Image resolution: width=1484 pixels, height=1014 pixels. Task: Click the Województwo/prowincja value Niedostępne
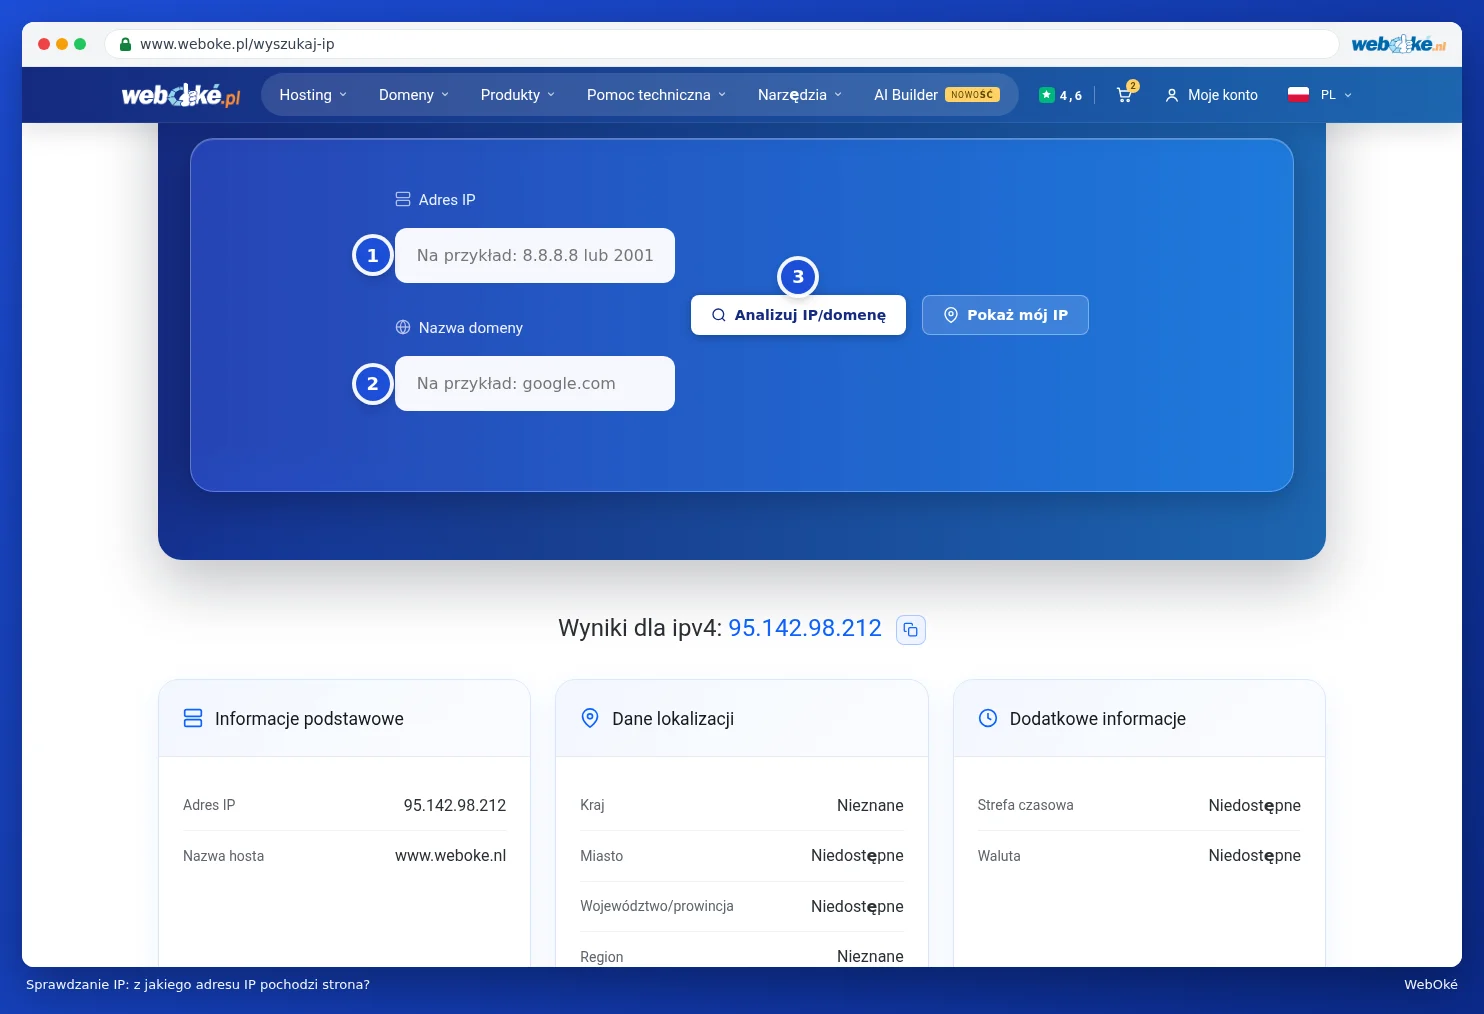coord(857,907)
